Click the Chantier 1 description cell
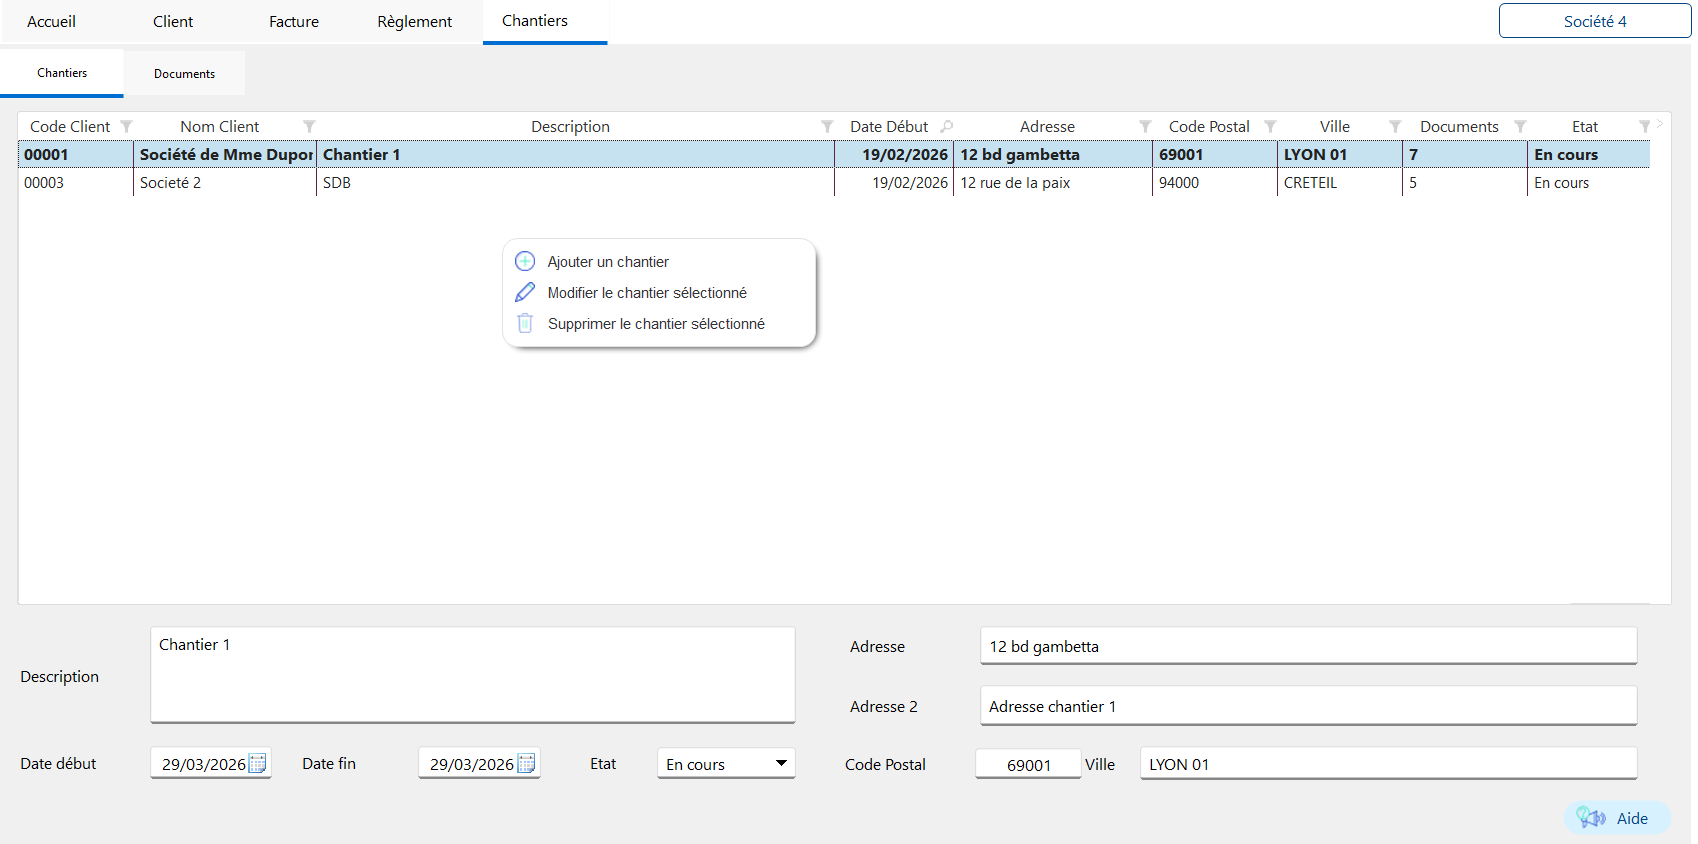Viewport: 1698px width, 844px height. 575,154
